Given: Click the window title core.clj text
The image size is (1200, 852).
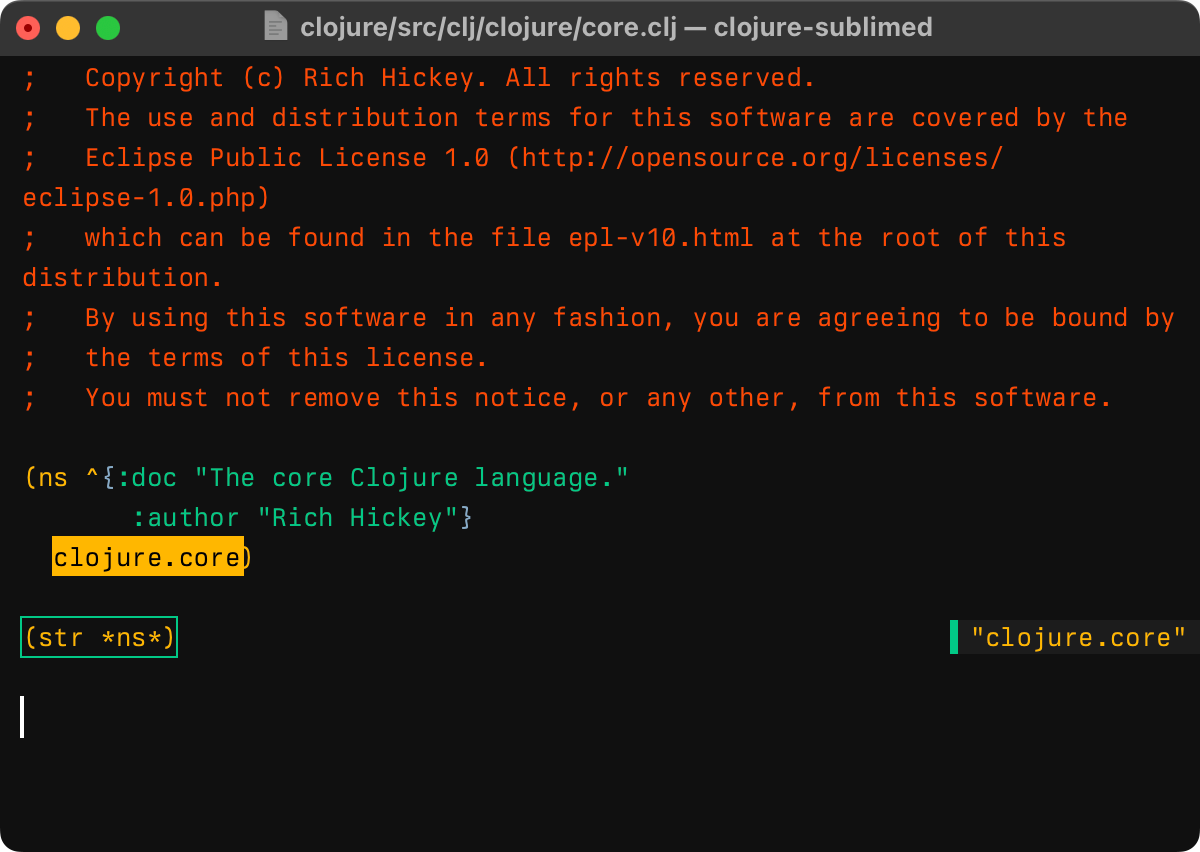Looking at the screenshot, I should point(616,27).
